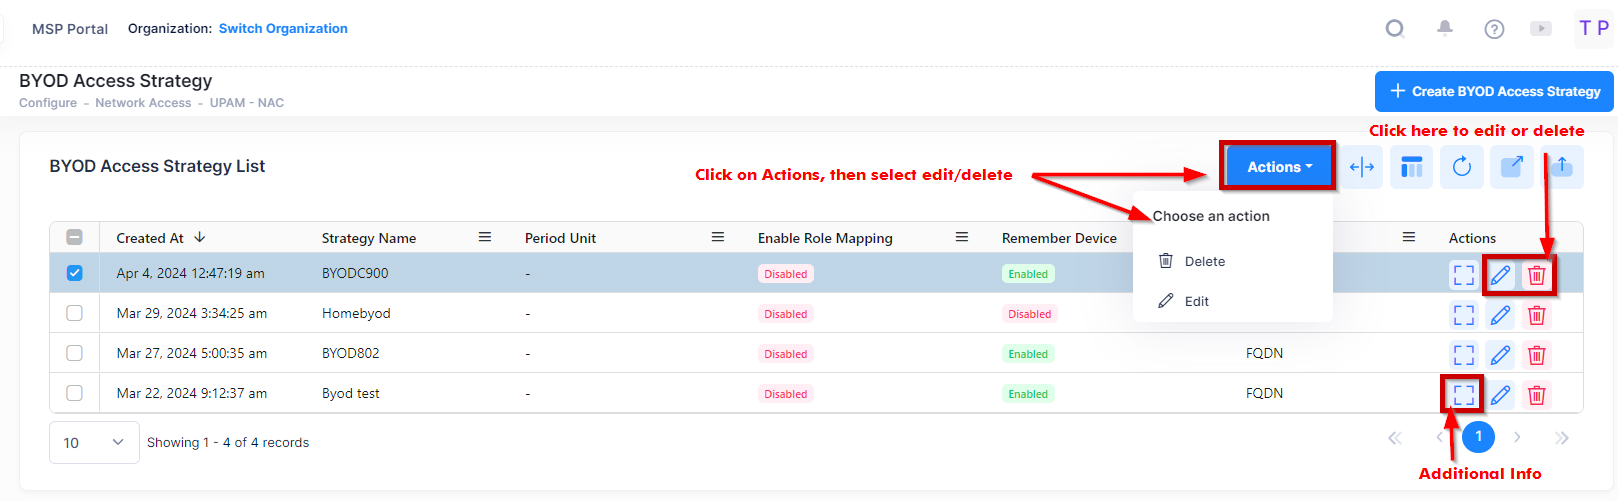The image size is (1618, 501).
Task: Click the trash icon for BYOD802 row
Action: 1537,355
